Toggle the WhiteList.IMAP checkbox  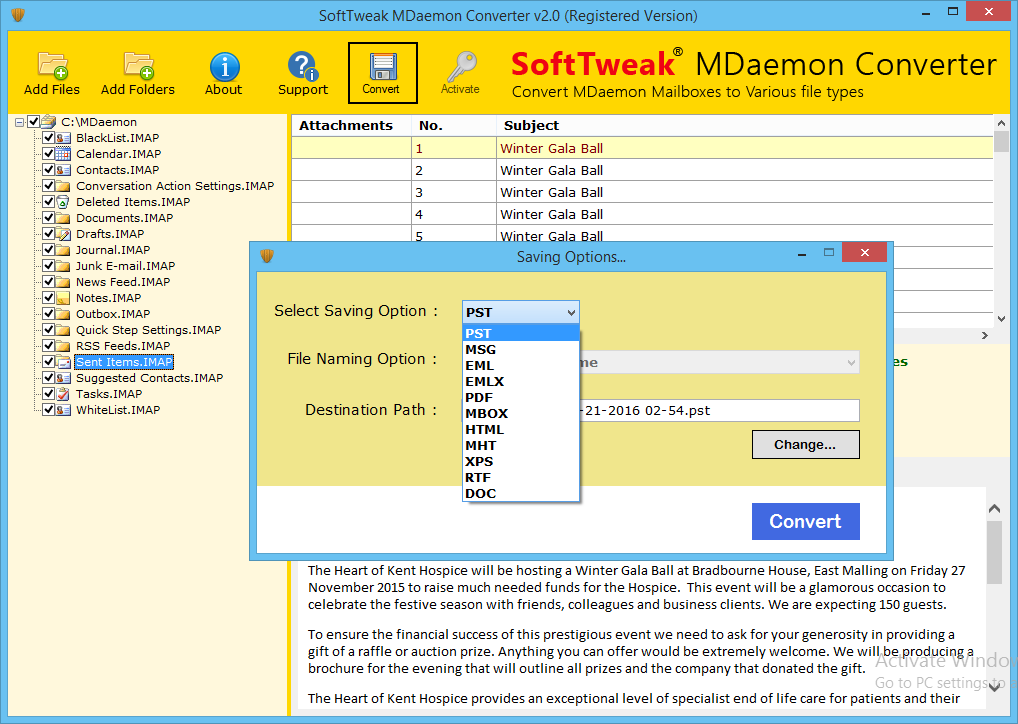tap(48, 410)
